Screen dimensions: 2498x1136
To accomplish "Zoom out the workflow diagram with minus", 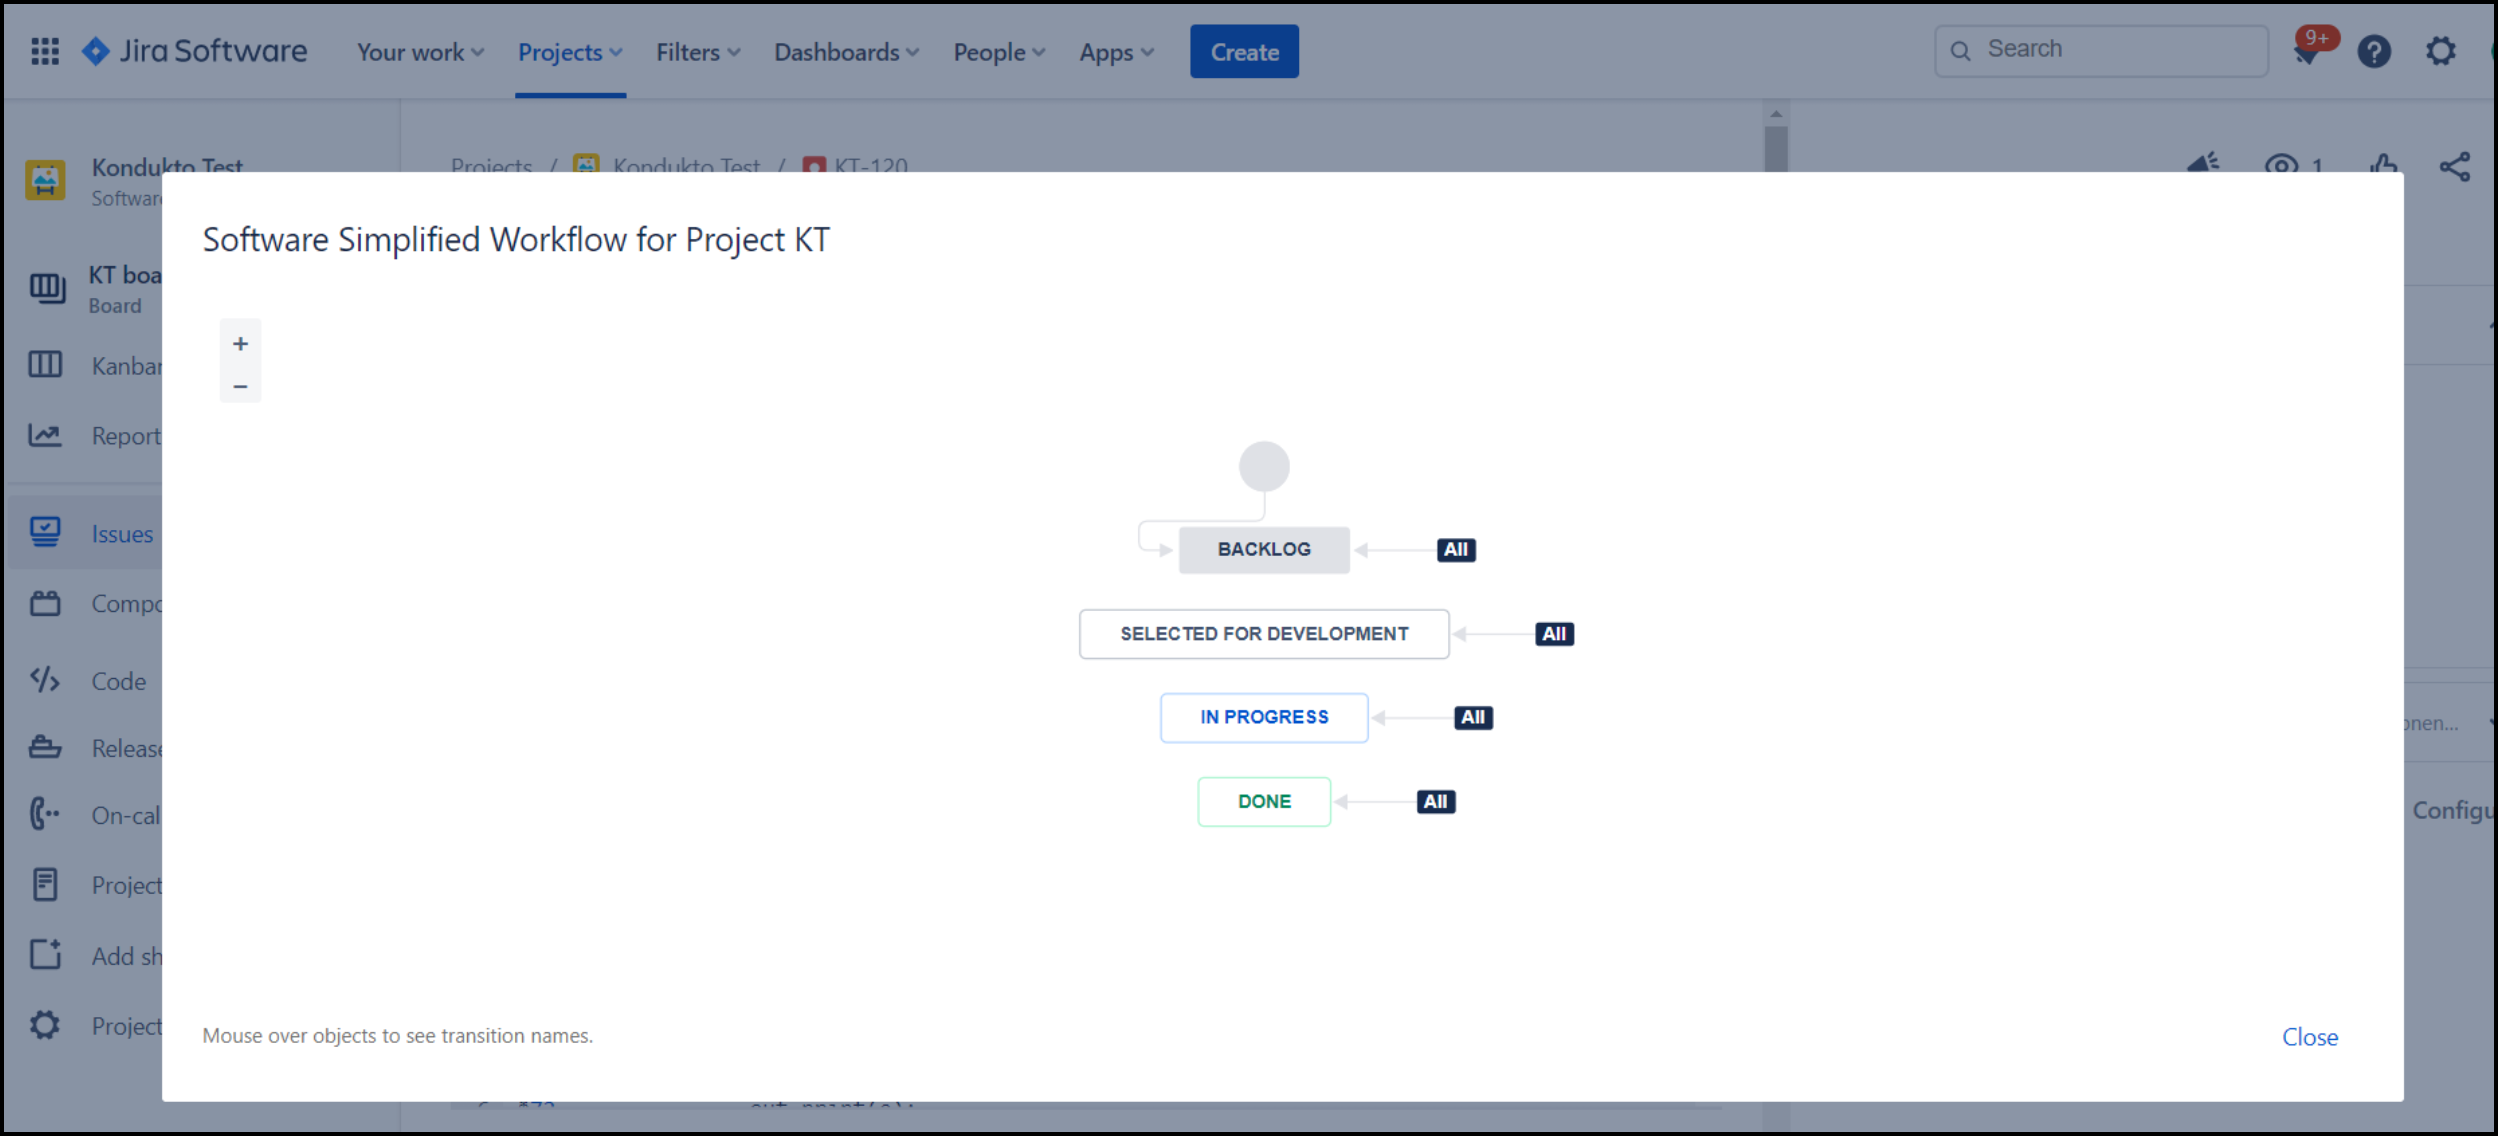I will (240, 386).
